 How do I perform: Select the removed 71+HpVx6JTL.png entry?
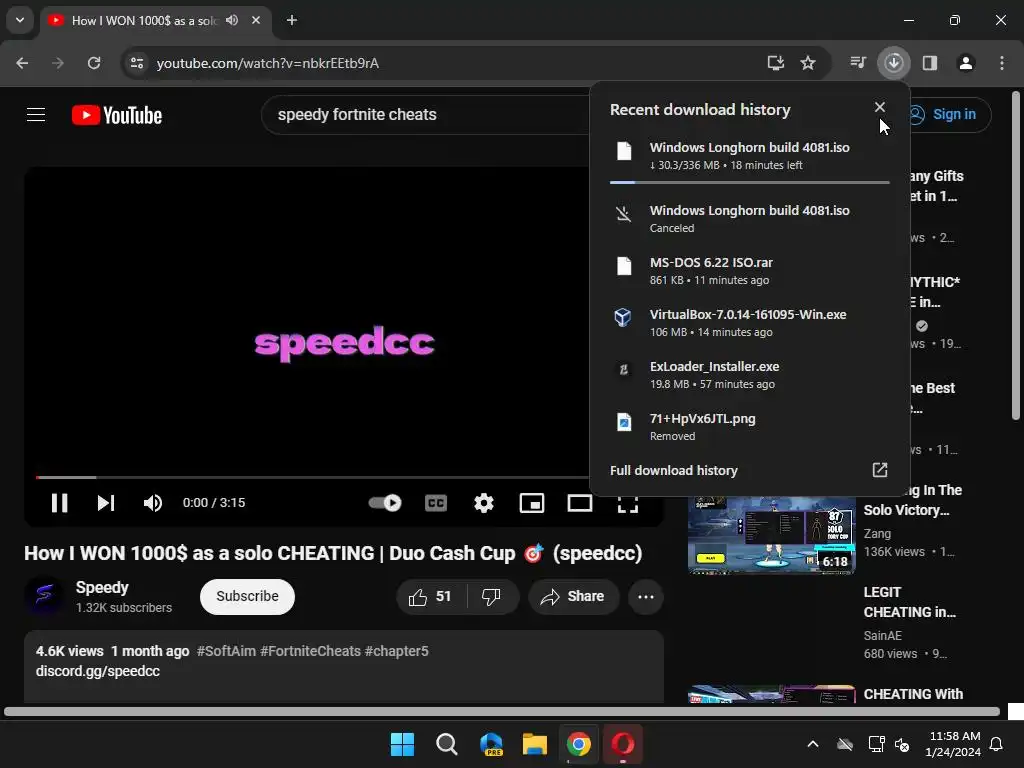click(749, 426)
